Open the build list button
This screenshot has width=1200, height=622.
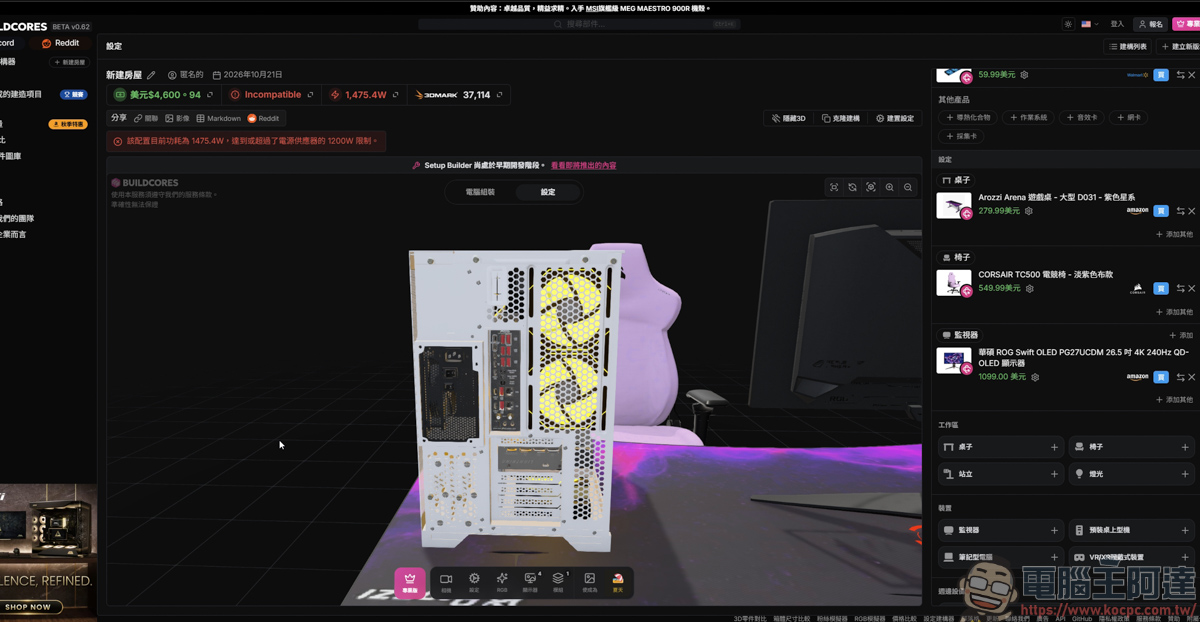[1127, 46]
